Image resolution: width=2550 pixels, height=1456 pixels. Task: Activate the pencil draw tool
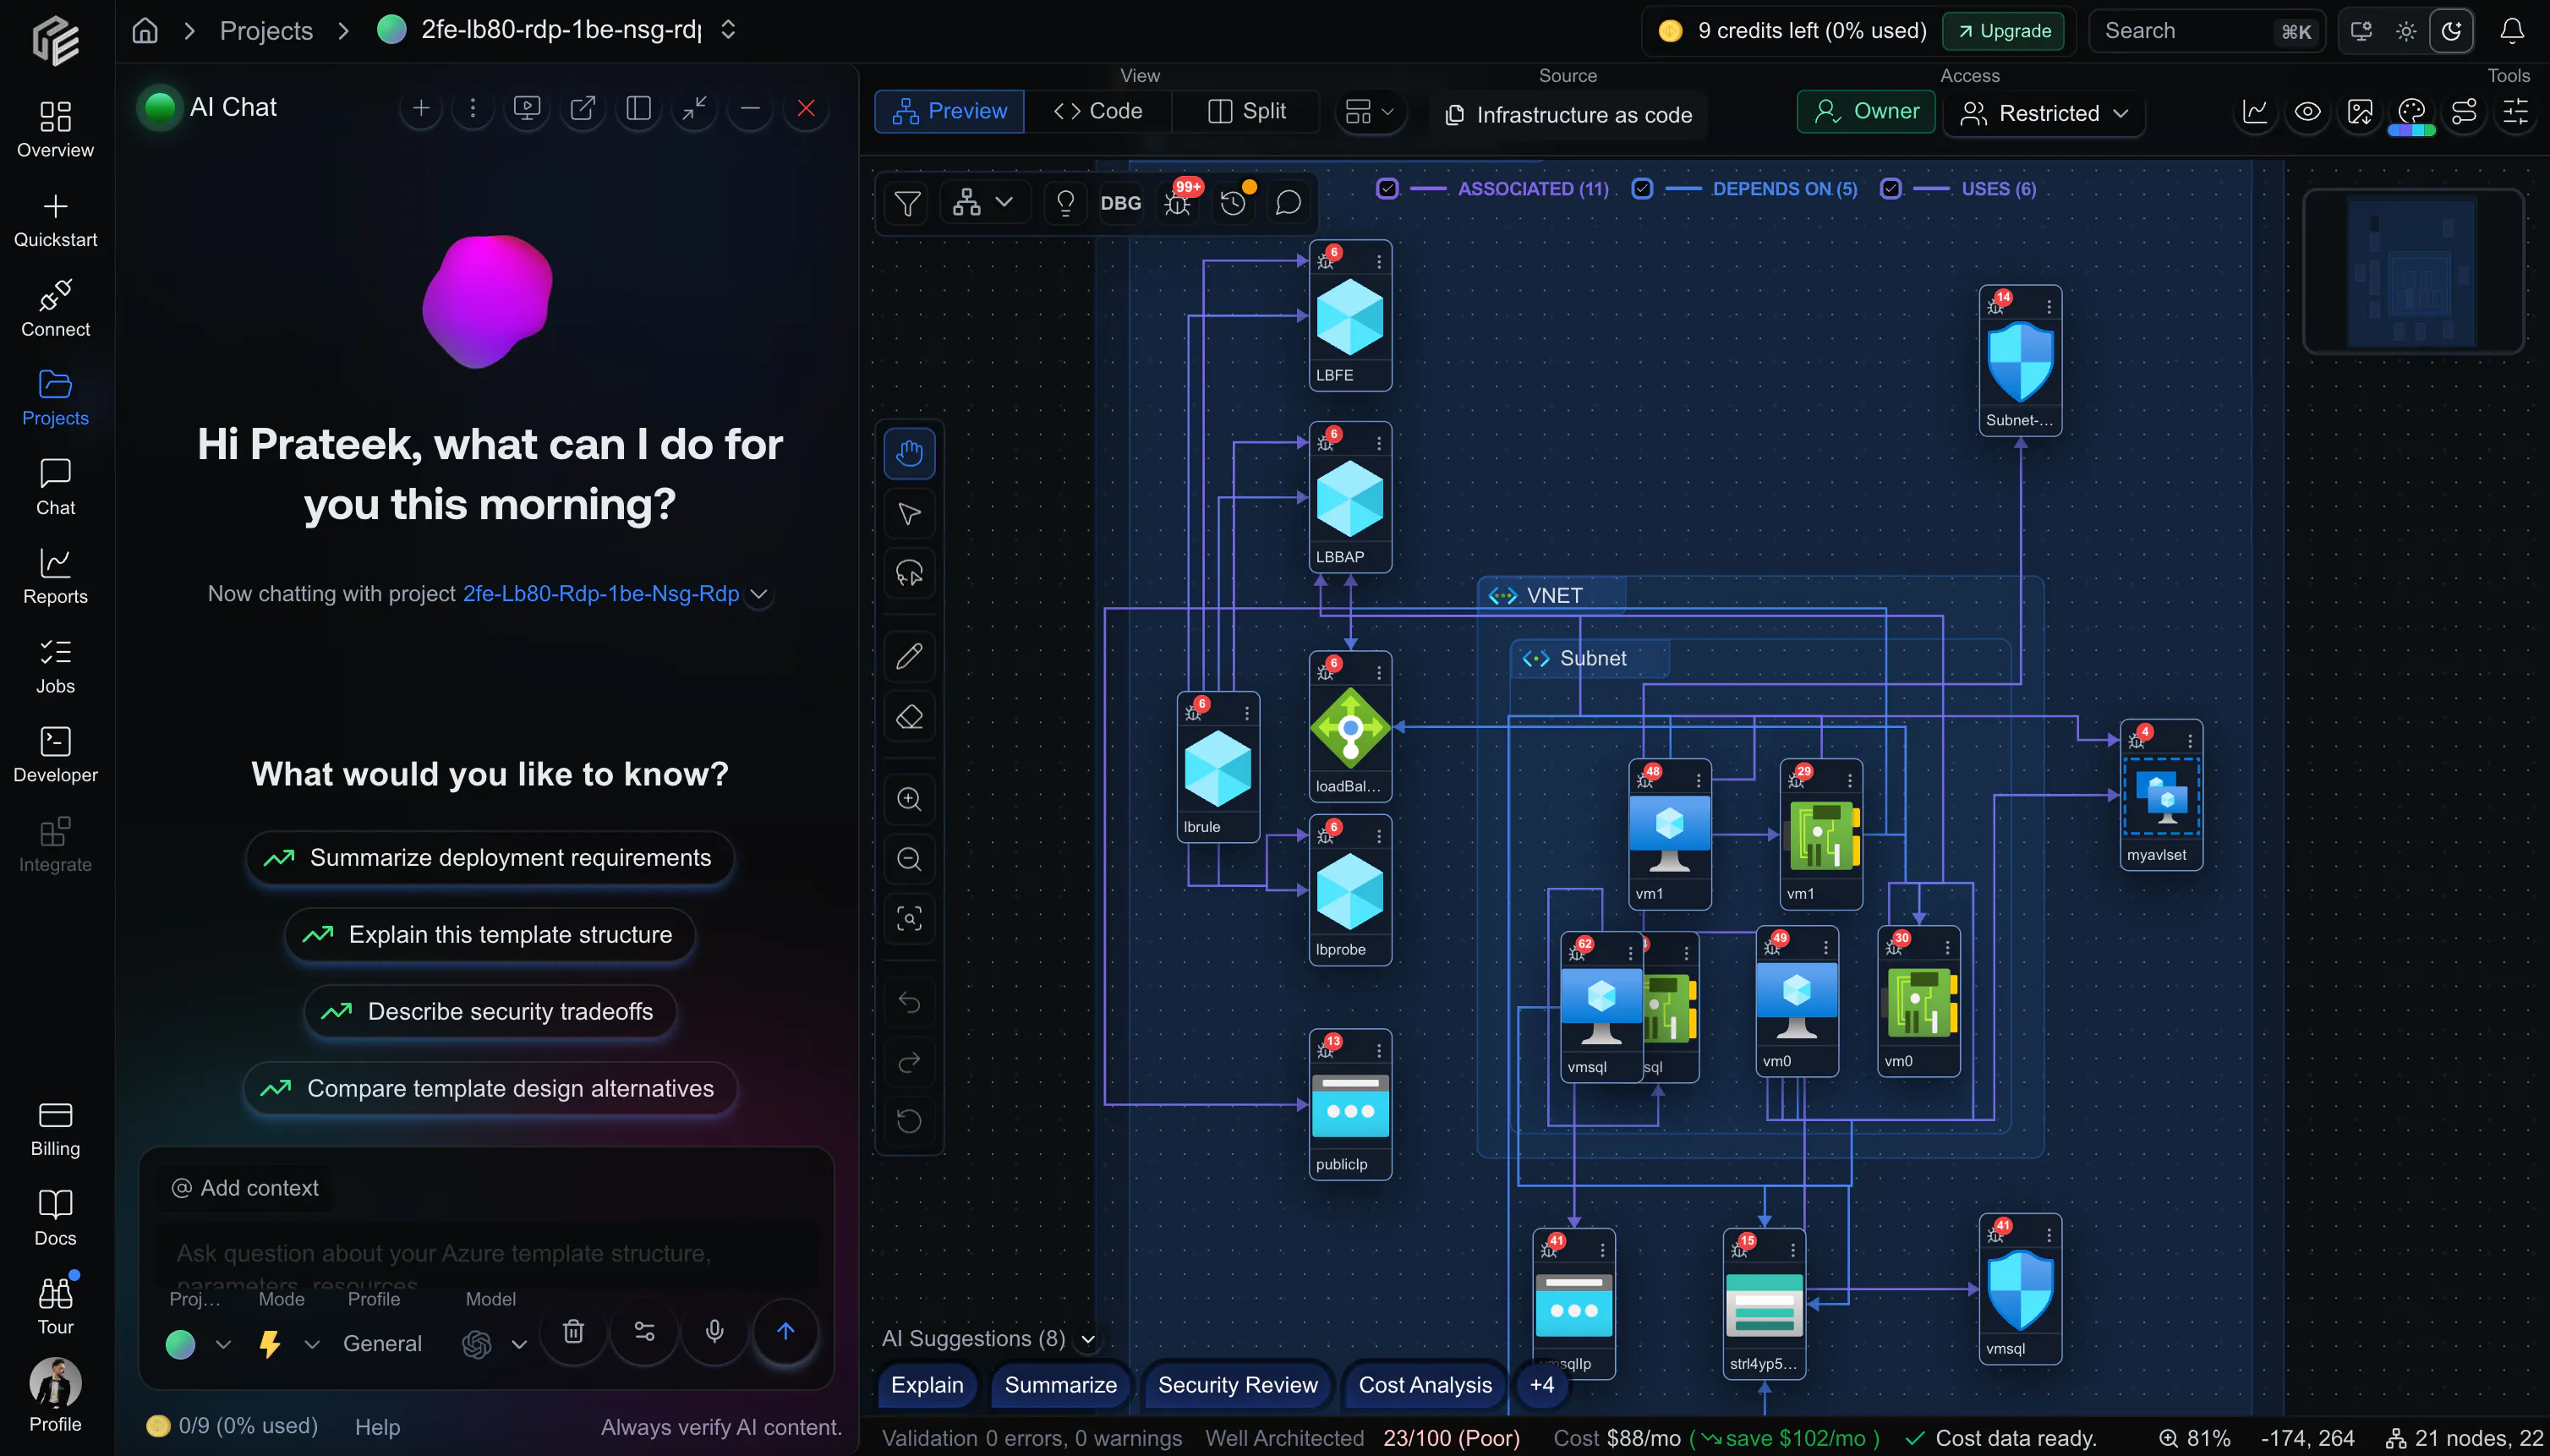click(909, 656)
